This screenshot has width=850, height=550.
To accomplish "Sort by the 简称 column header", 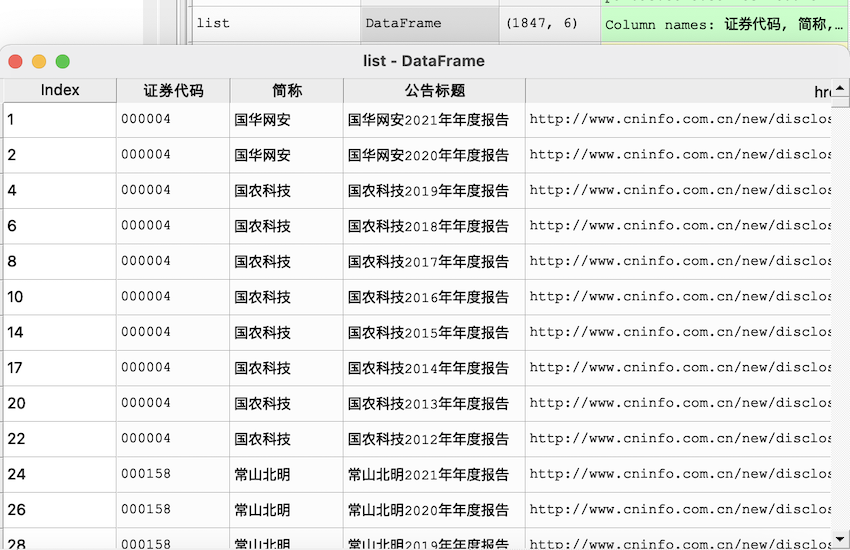I will (287, 90).
